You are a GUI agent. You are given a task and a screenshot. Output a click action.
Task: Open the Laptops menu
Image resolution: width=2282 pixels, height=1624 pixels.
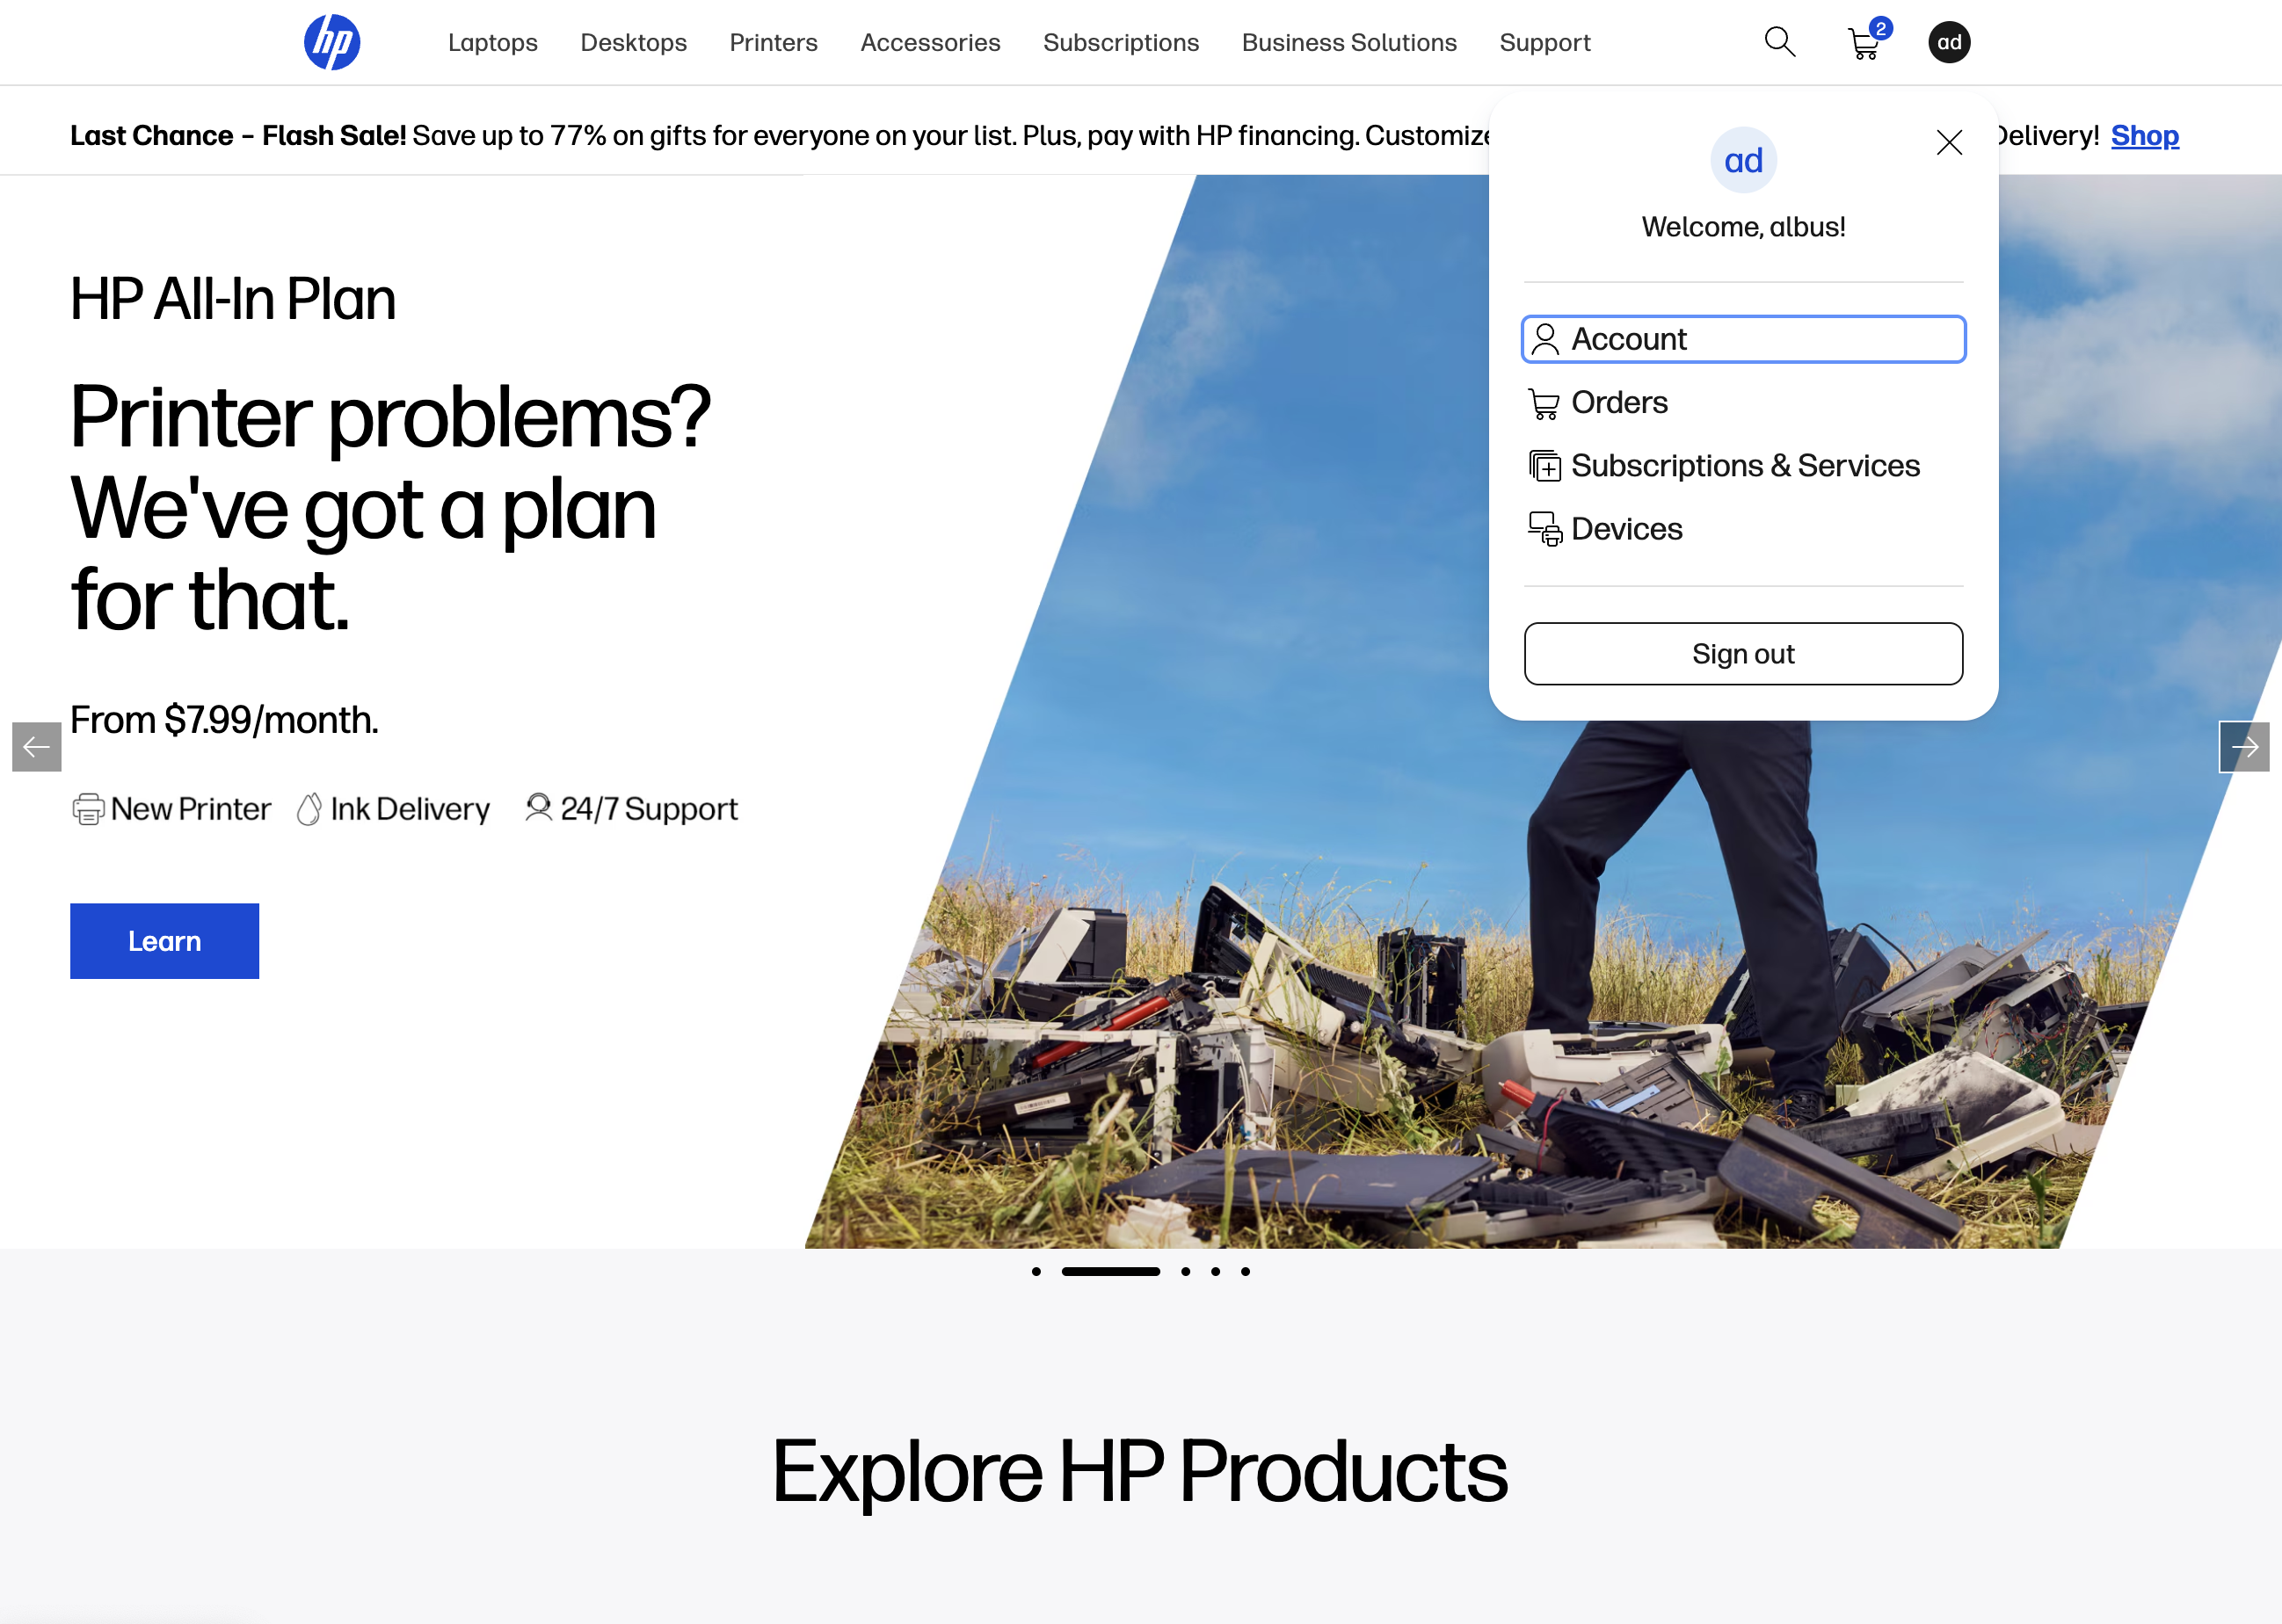point(493,42)
